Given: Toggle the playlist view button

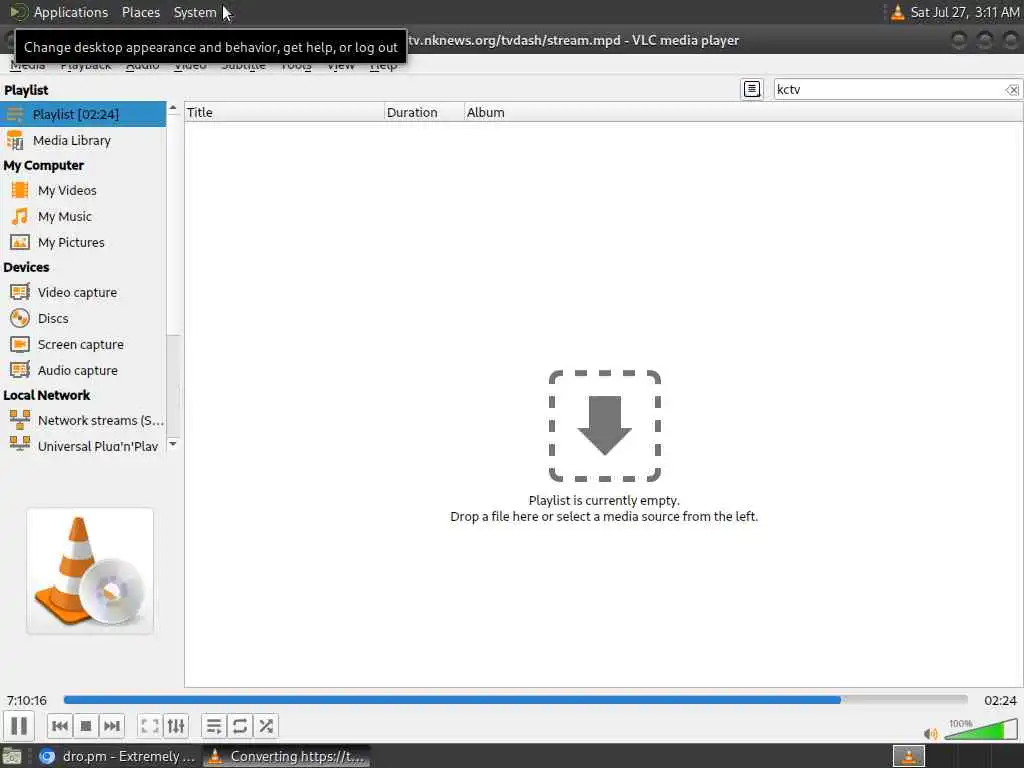Looking at the screenshot, I should click(214, 726).
